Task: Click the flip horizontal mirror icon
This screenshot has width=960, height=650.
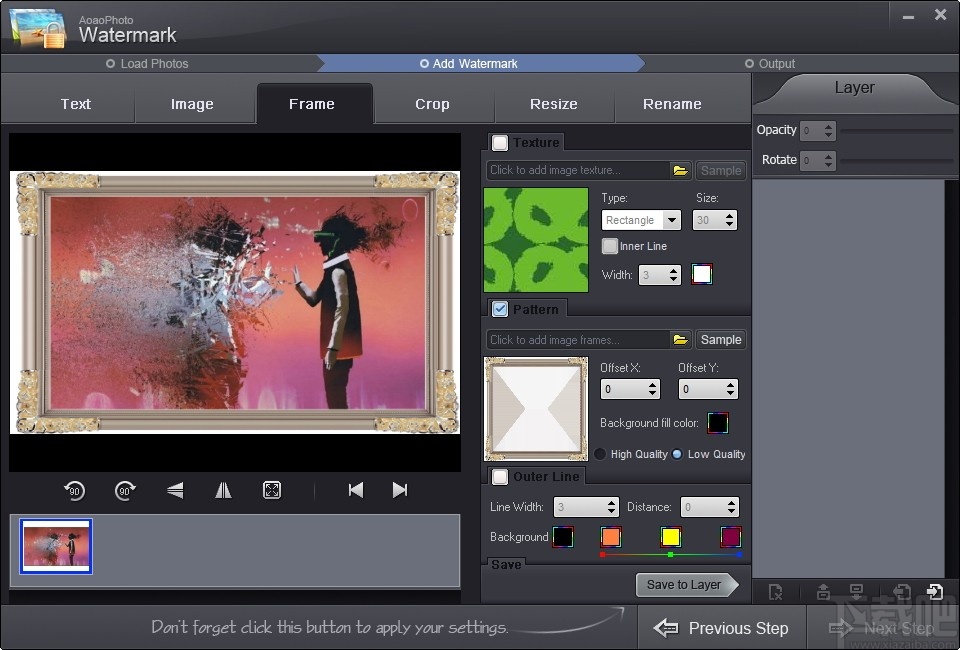Action: coord(224,490)
